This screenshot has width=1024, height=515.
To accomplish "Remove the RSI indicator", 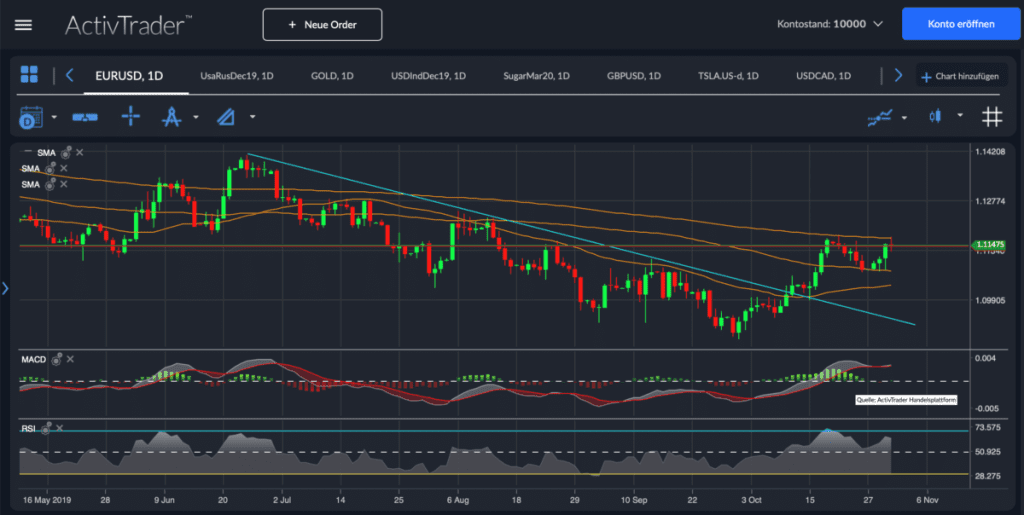I will click(59, 428).
